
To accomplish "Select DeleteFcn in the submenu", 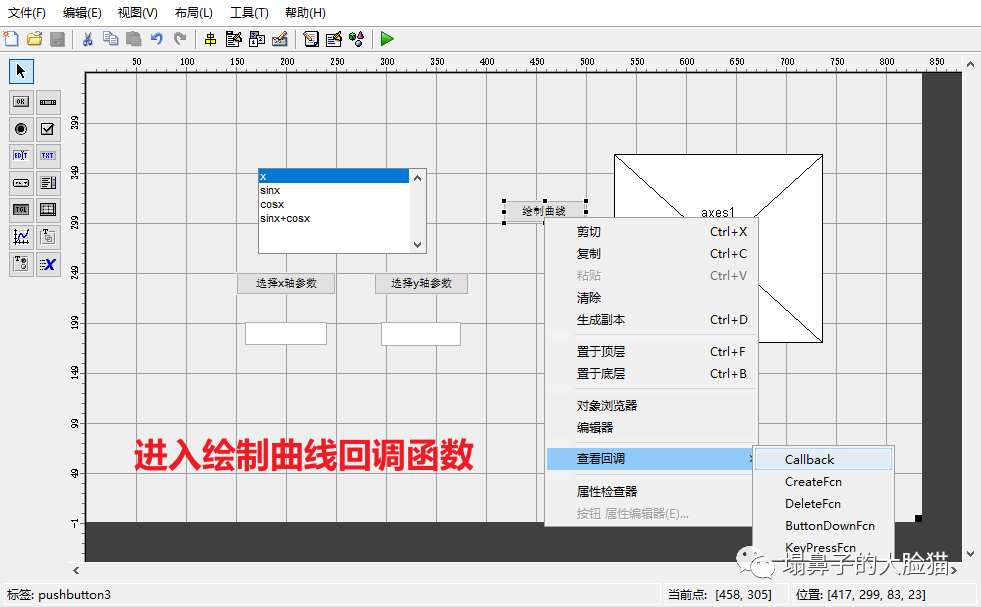I will 823,504.
